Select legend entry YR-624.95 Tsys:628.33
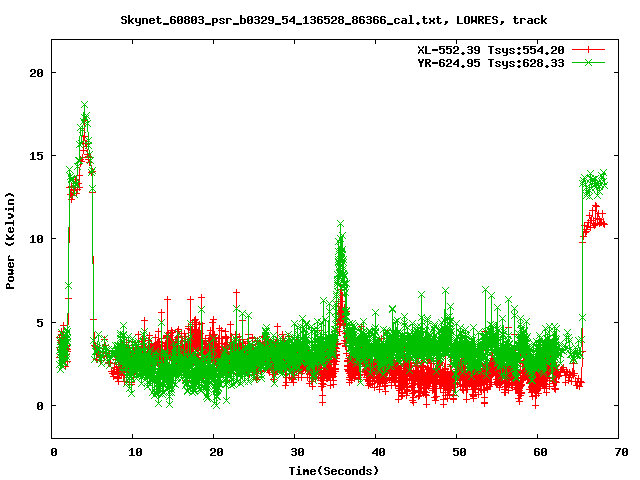Screen dimensions: 640x480 [491, 63]
